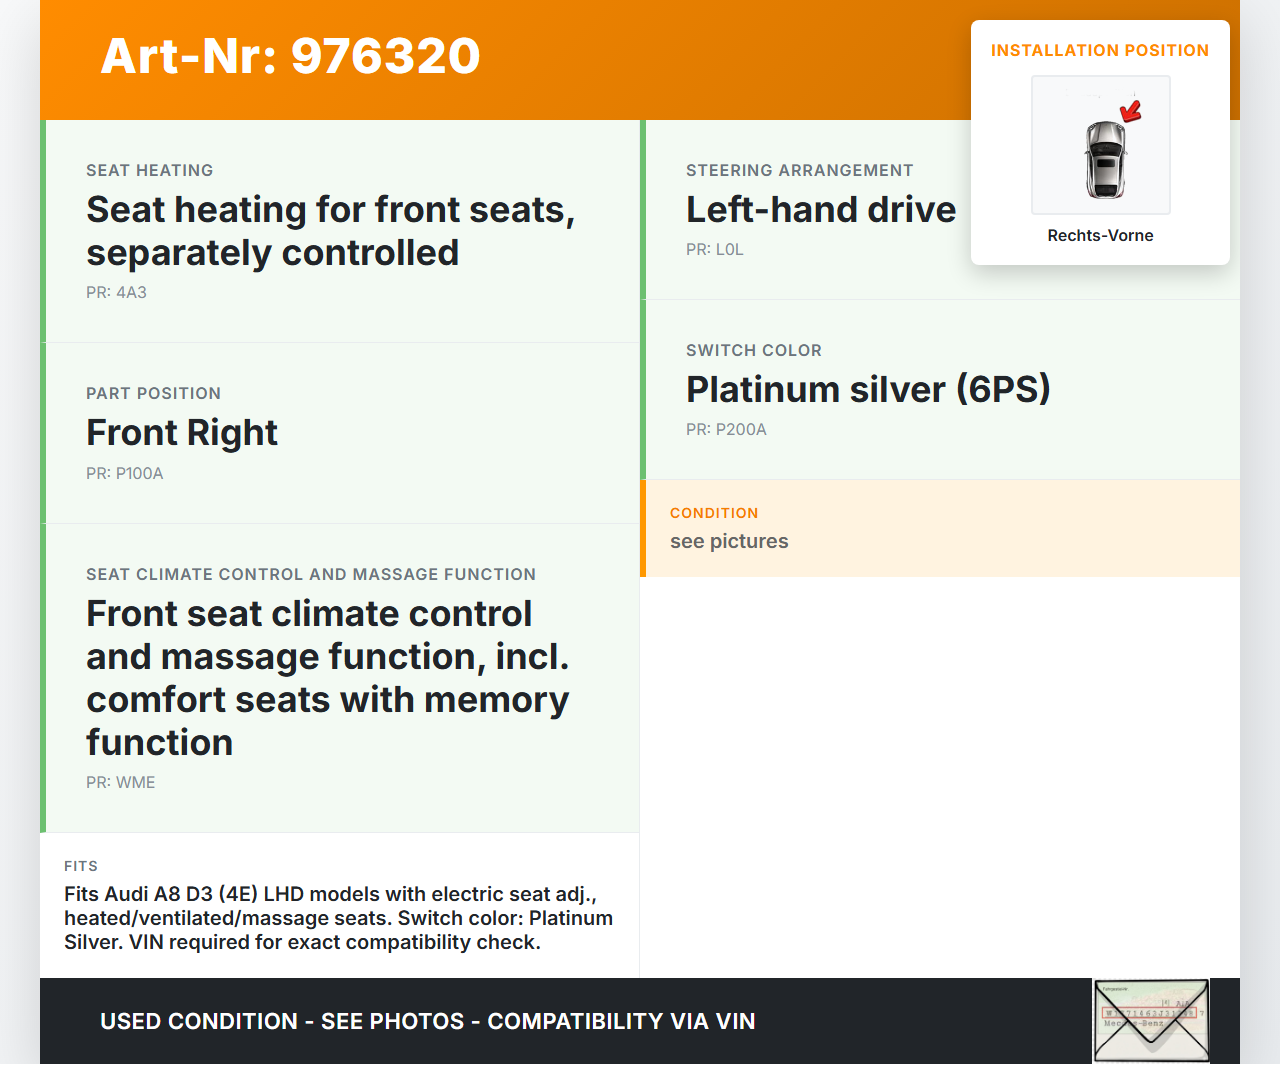The height and width of the screenshot is (1065, 1280).
Task: Click the seat heating description heading
Action: click(330, 231)
